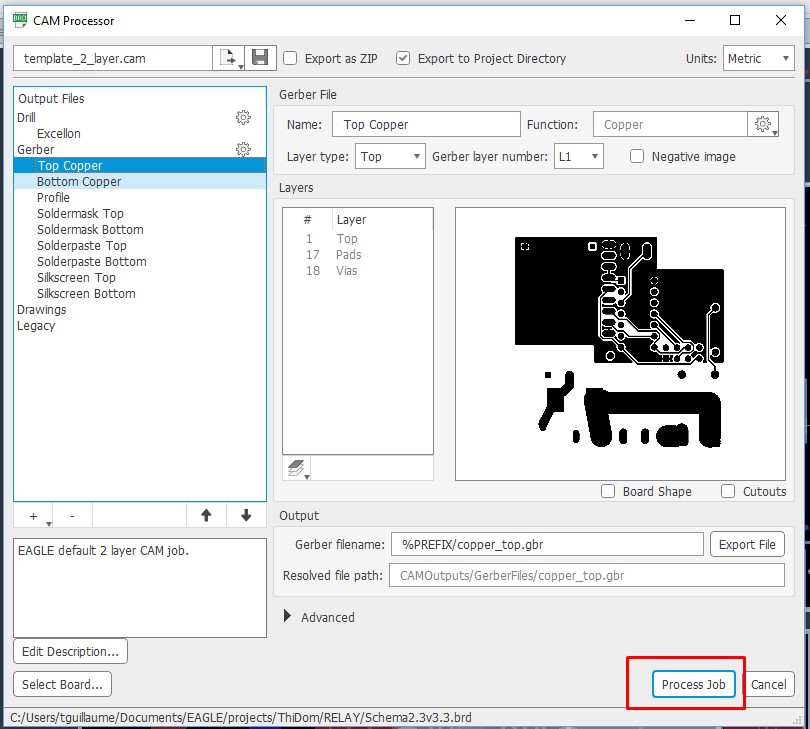
Task: Disable Export to Project Directory
Action: (402, 58)
